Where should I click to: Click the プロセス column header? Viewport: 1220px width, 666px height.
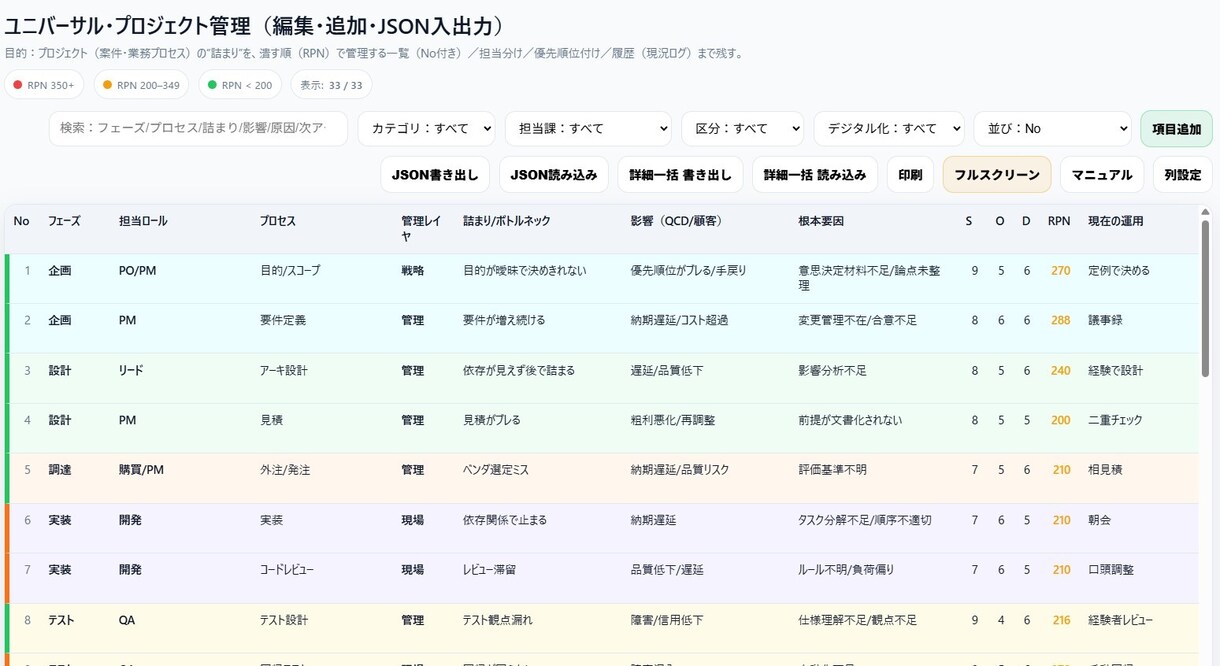[278, 221]
